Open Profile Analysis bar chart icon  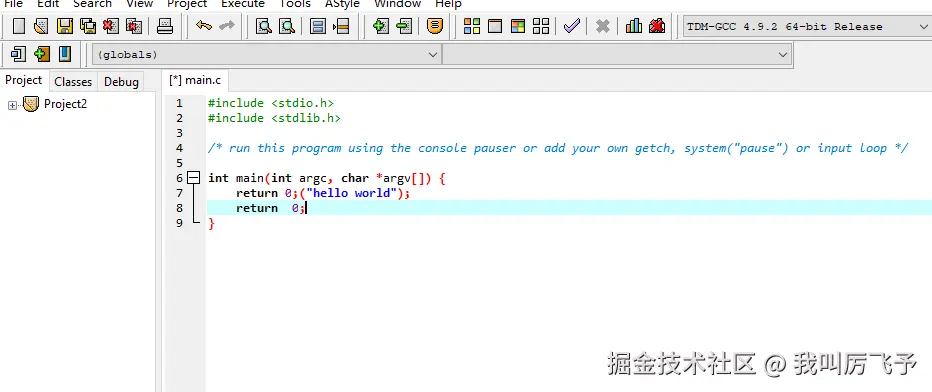pos(634,26)
